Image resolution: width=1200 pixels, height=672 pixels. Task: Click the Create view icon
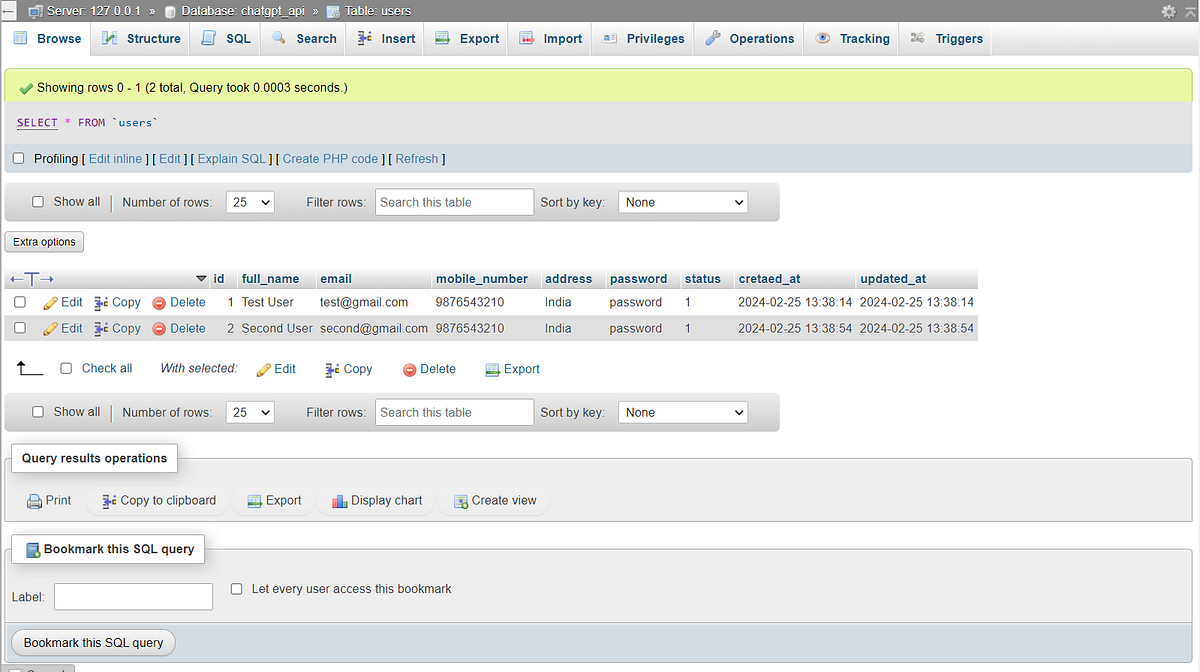[x=461, y=500]
